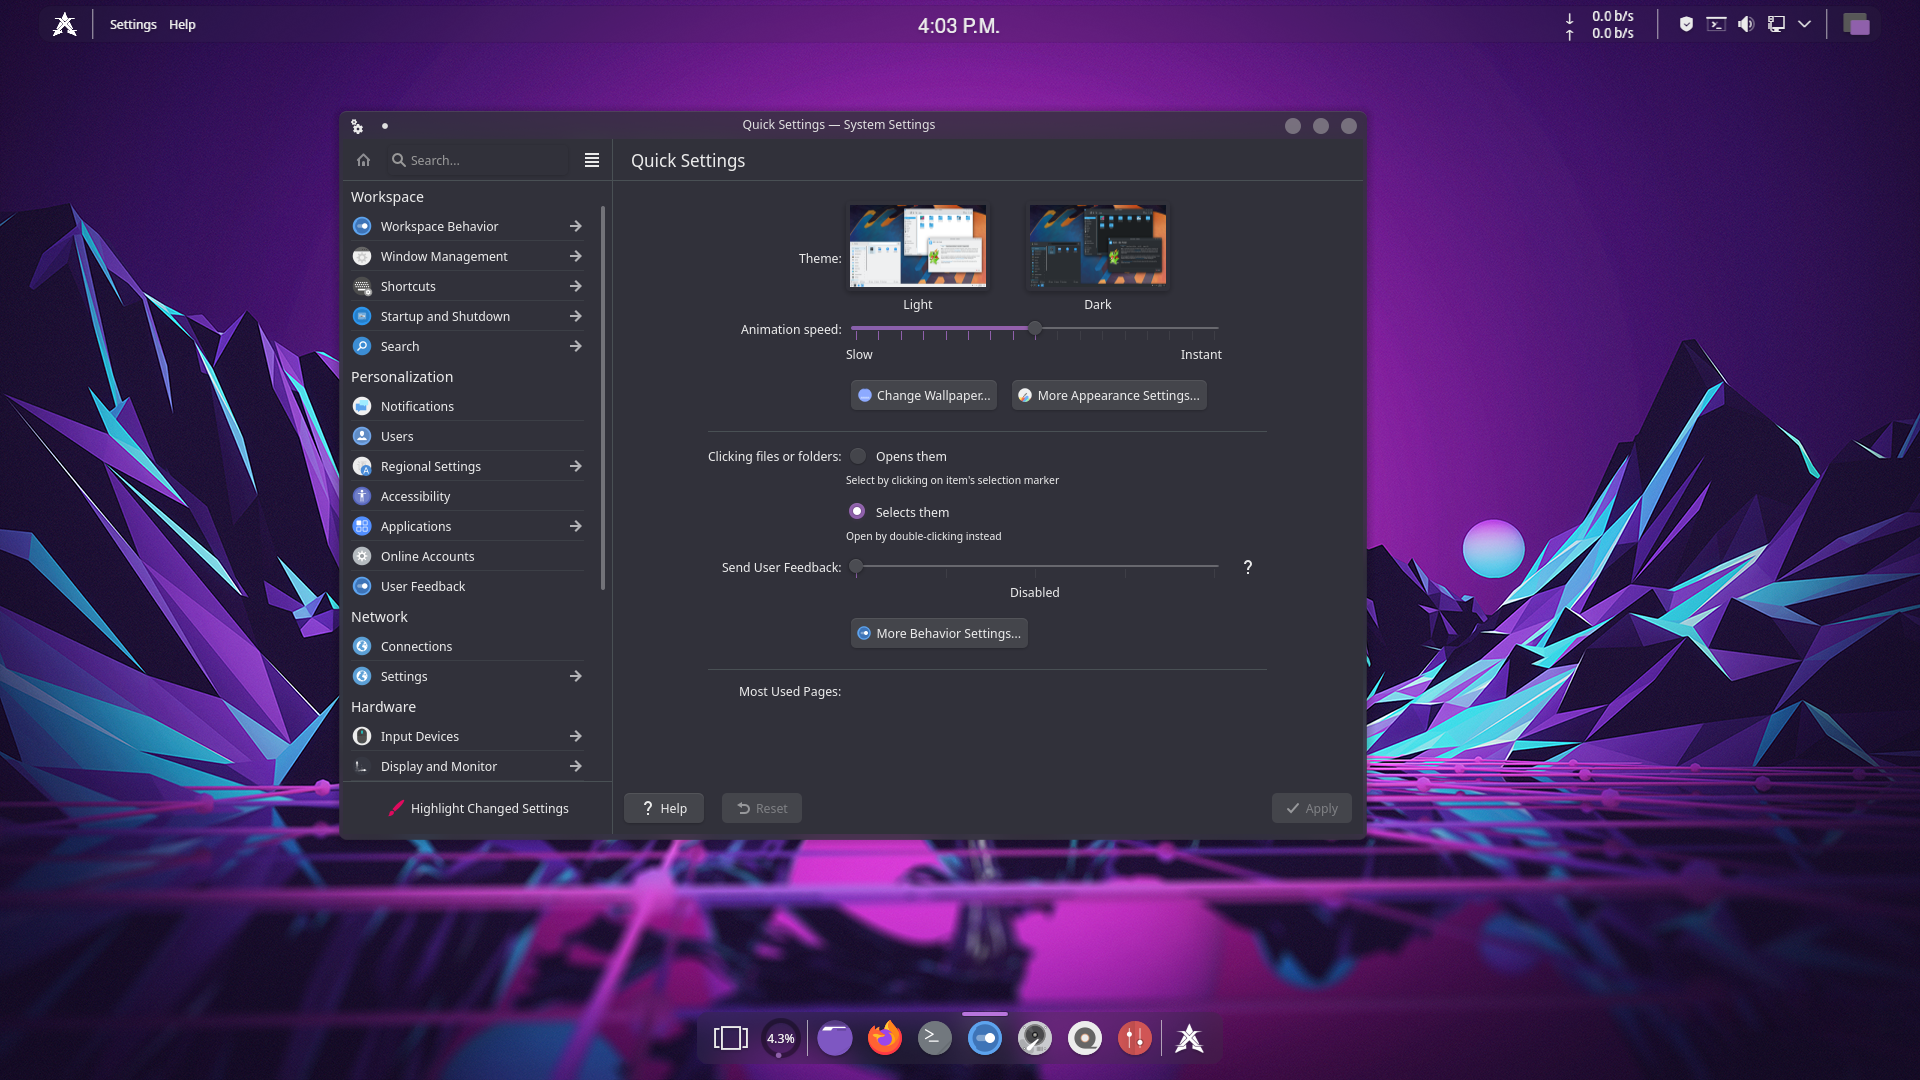1920x1080 pixels.
Task: Click the Notifications icon in sidebar
Action: pos(362,406)
